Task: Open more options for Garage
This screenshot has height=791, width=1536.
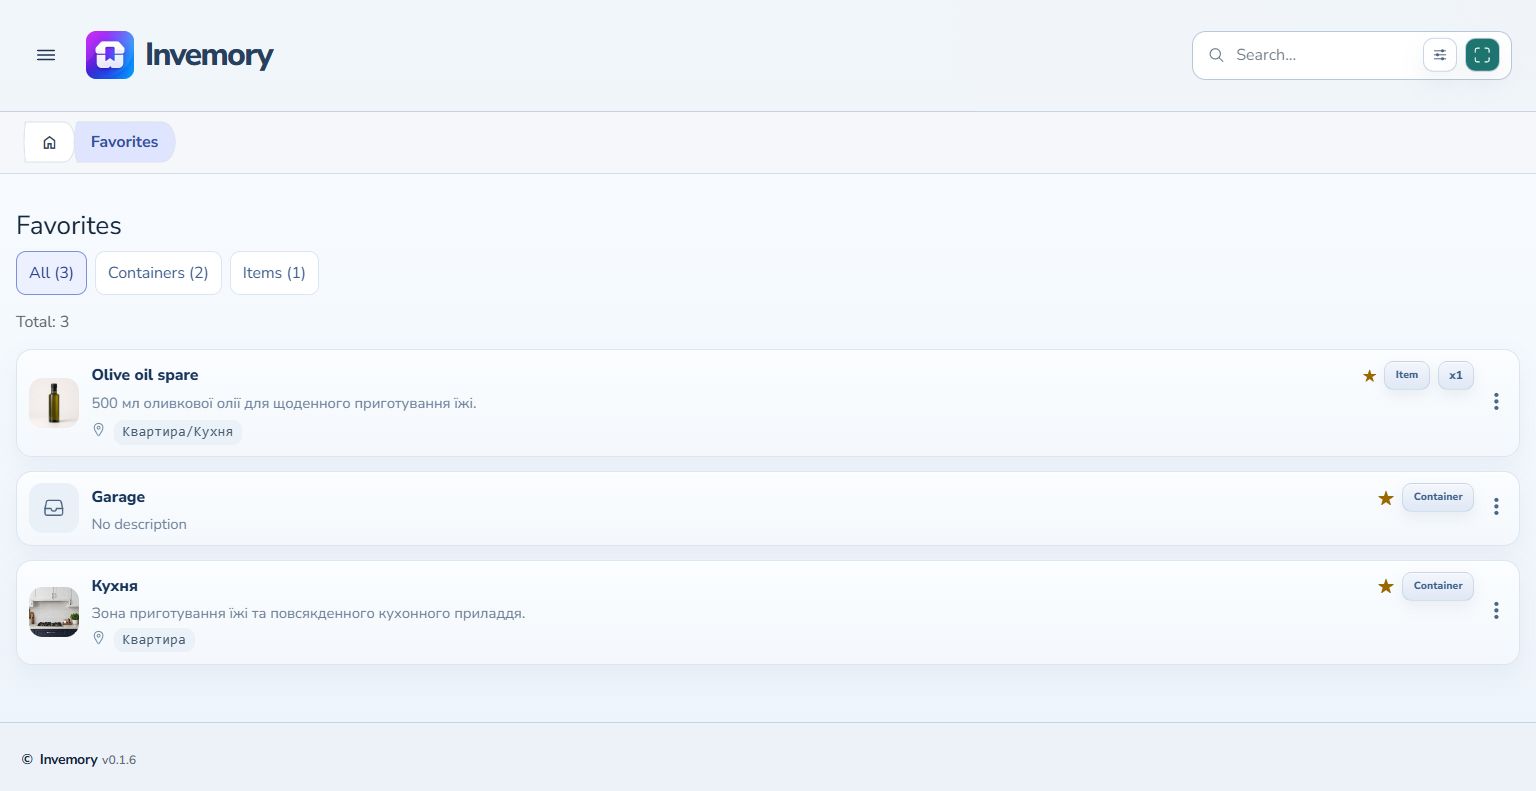Action: 1496,507
